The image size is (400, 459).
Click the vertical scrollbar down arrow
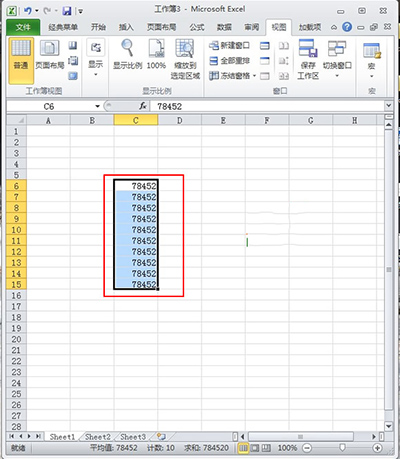(389, 426)
